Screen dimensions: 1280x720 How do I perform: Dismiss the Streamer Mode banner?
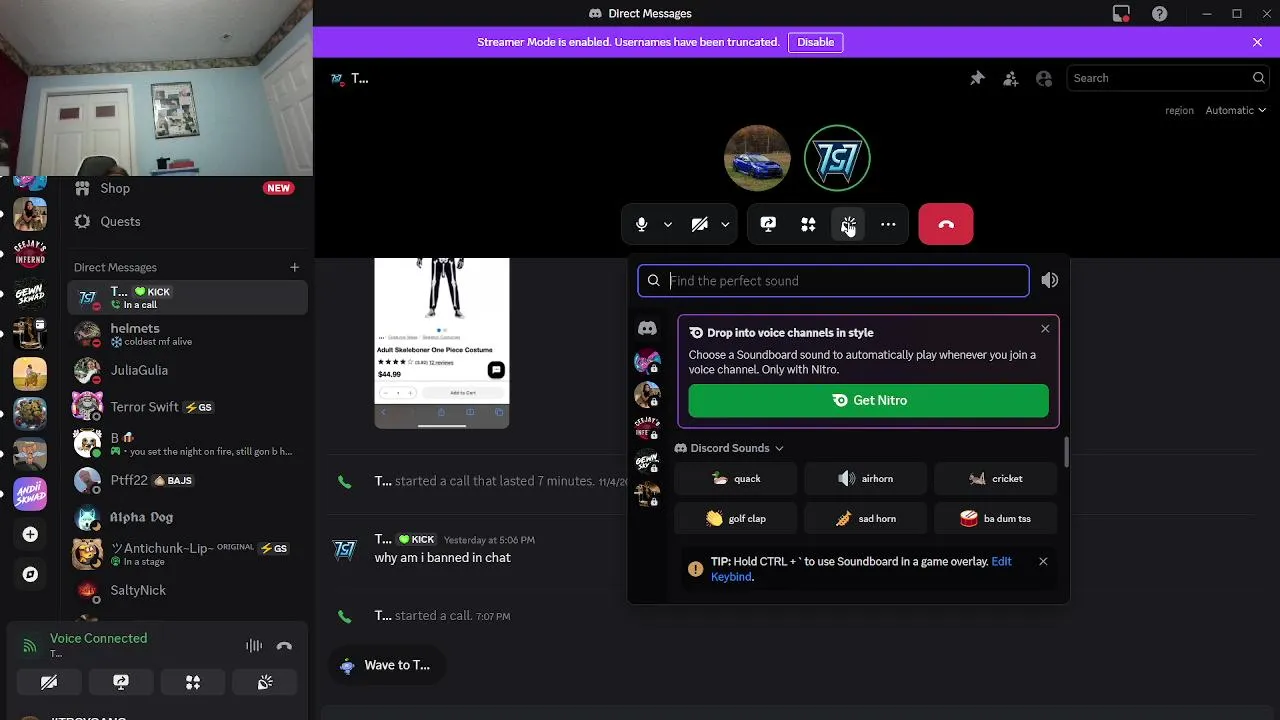1257,42
